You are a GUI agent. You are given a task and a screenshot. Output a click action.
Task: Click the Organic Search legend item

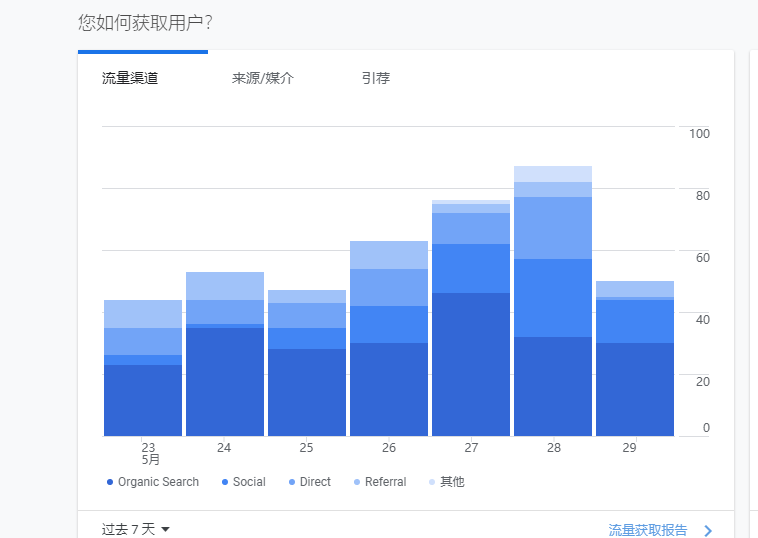click(153, 482)
